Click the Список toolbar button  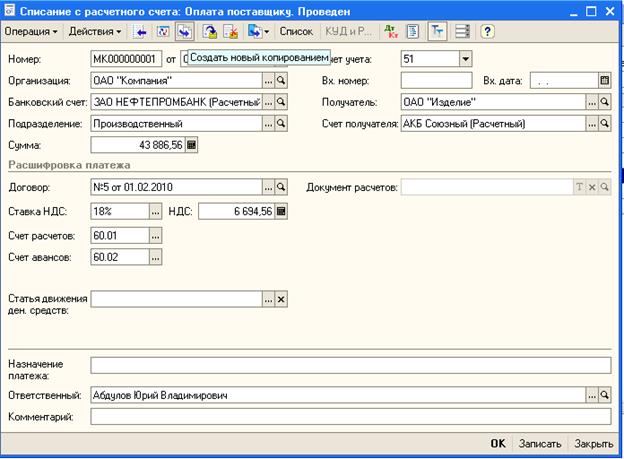point(294,32)
